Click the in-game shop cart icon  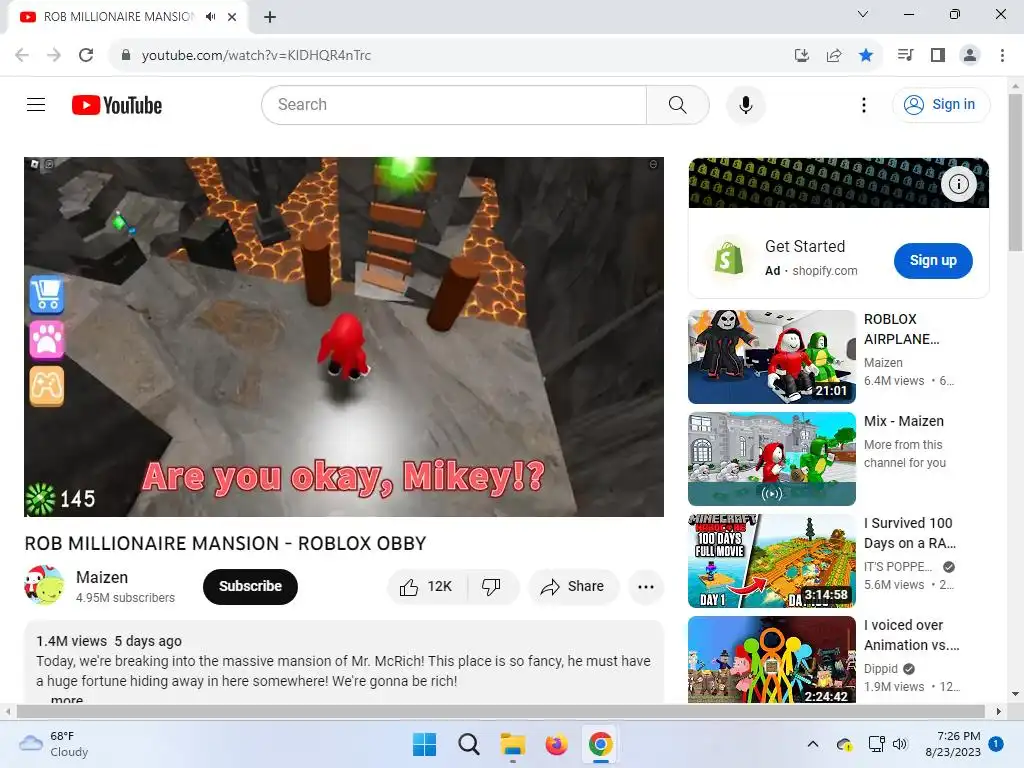coord(46,295)
